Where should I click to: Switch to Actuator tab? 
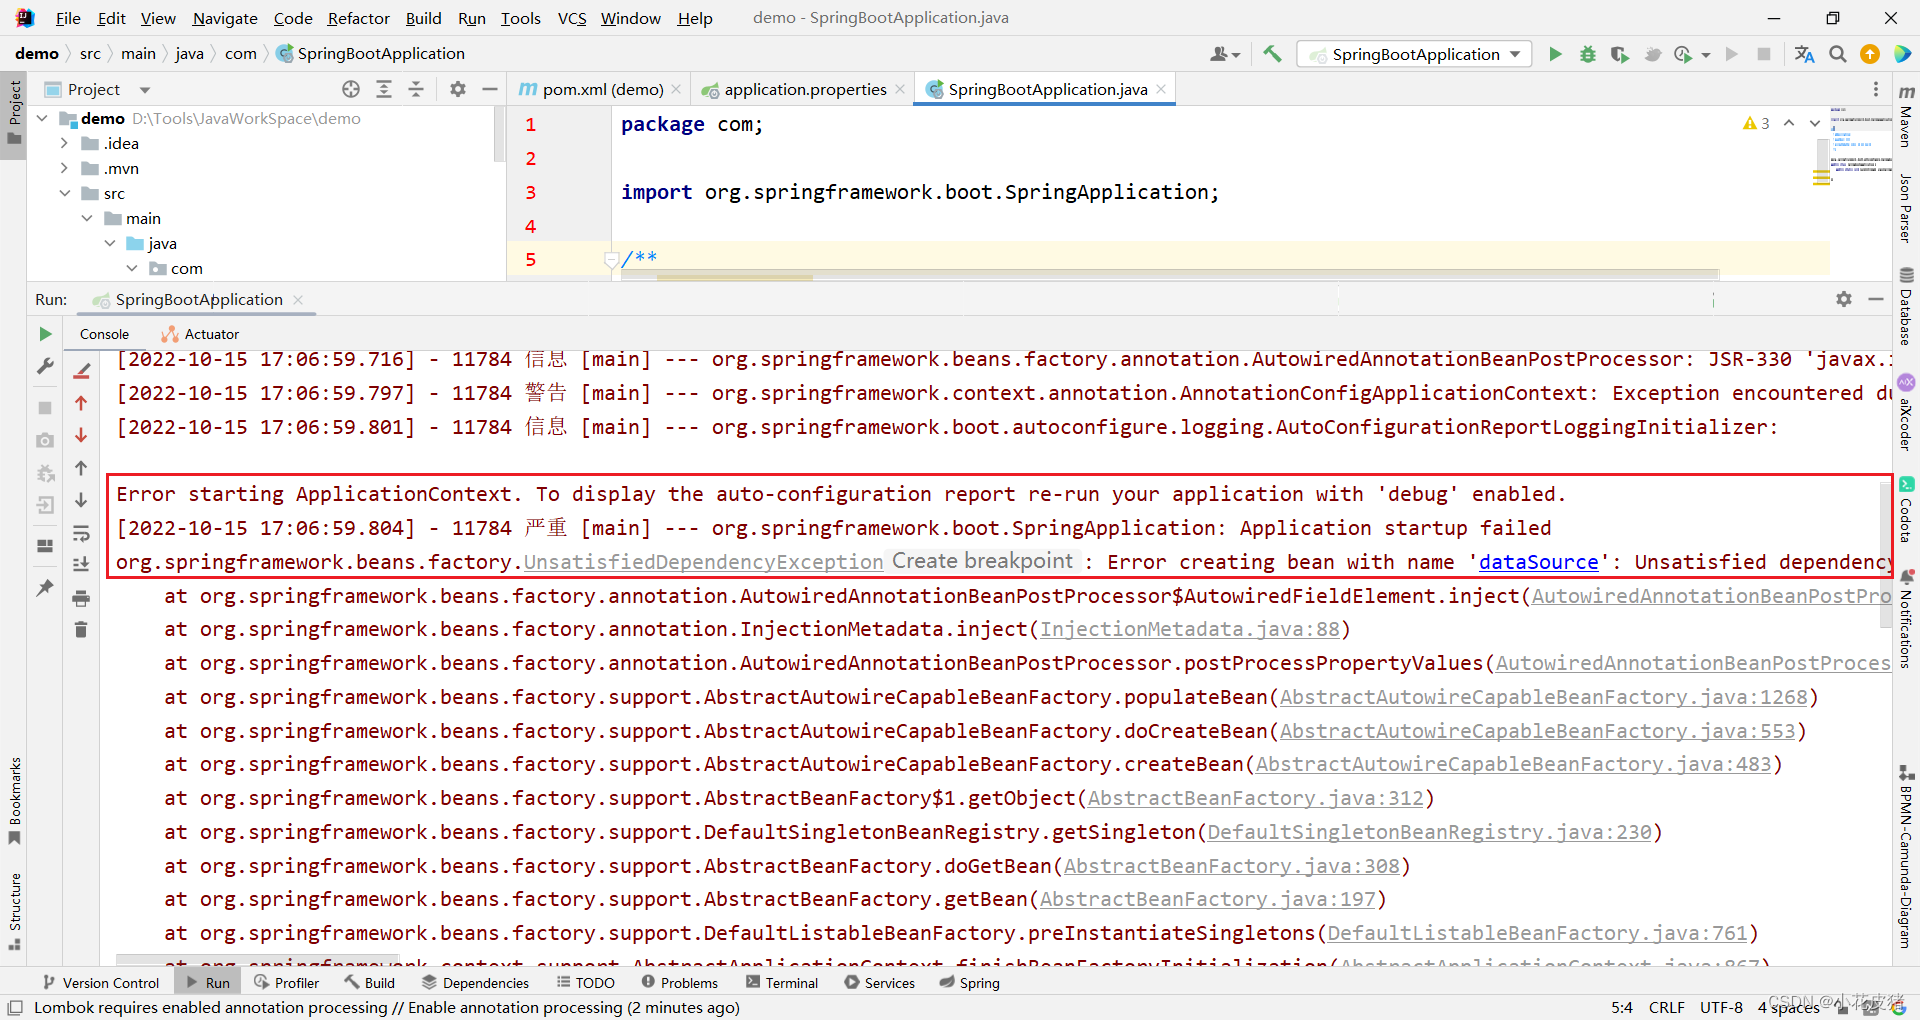click(x=200, y=334)
